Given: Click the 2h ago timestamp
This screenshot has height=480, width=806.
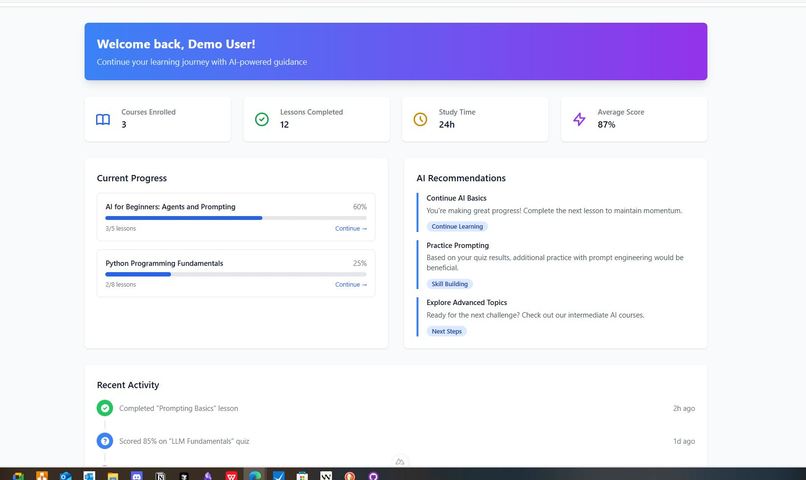Looking at the screenshot, I should click(x=684, y=408).
